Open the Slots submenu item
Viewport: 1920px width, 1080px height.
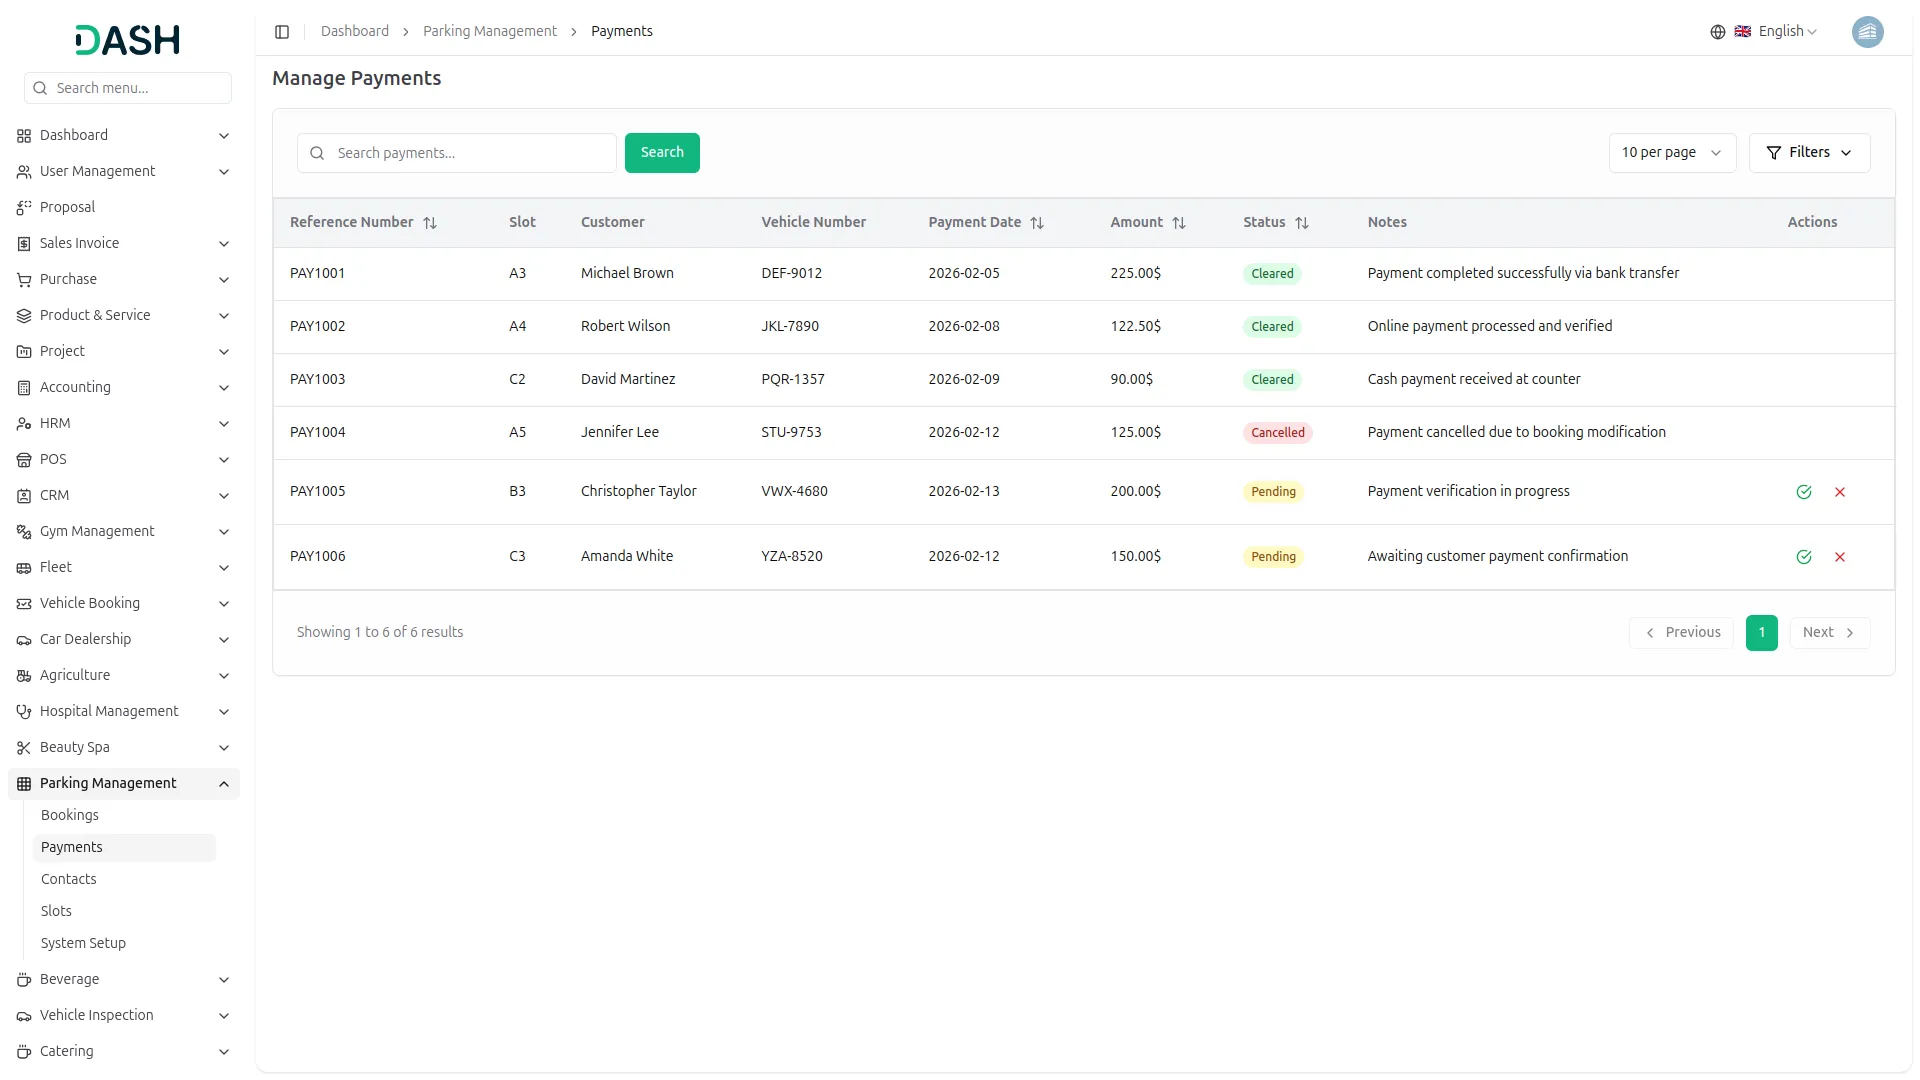point(124,911)
